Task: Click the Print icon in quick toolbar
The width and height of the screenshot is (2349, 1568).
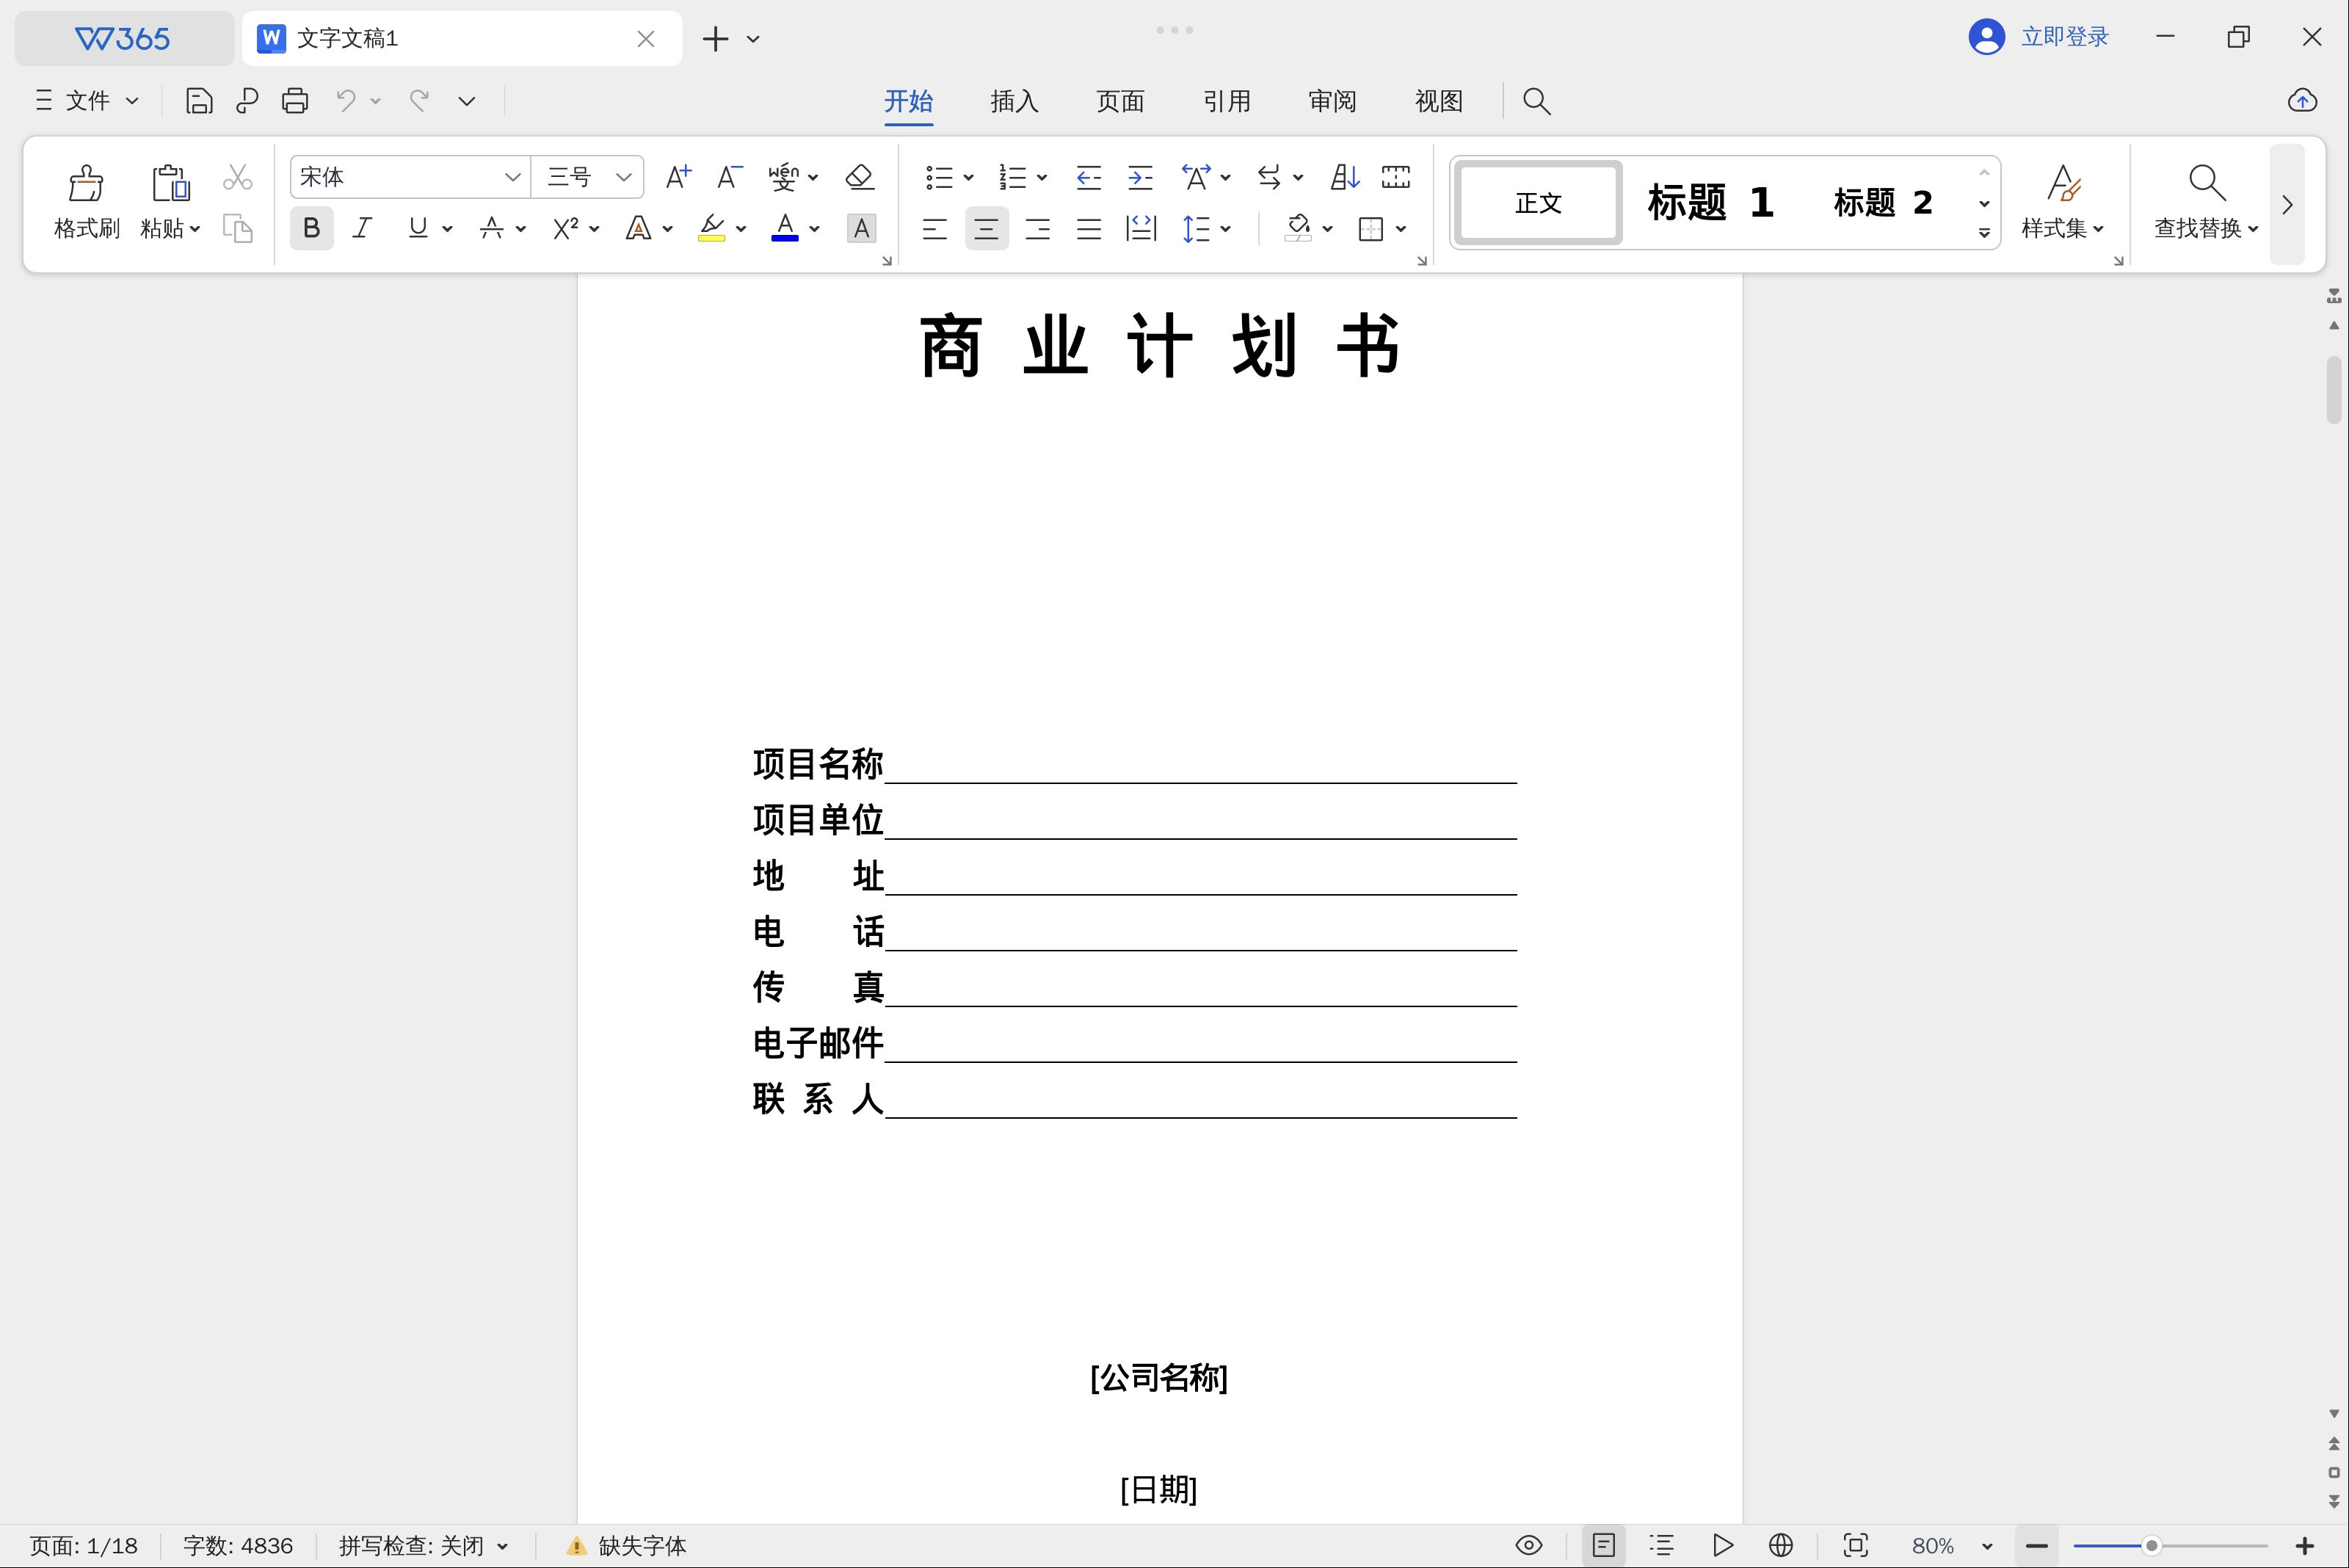Action: [295, 100]
